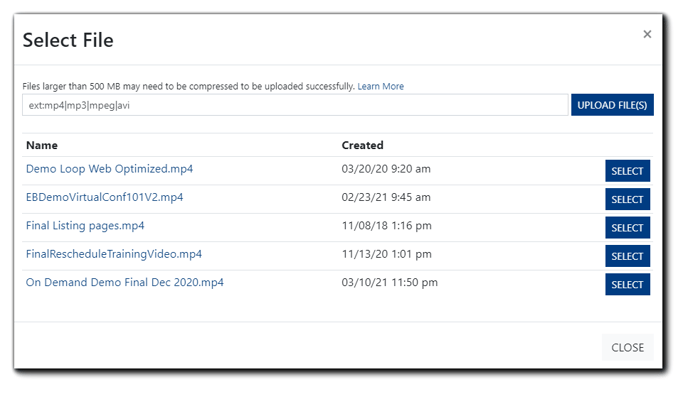Close the Select File dialog with the X icon
Image resolution: width=688 pixels, height=394 pixels.
647,34
